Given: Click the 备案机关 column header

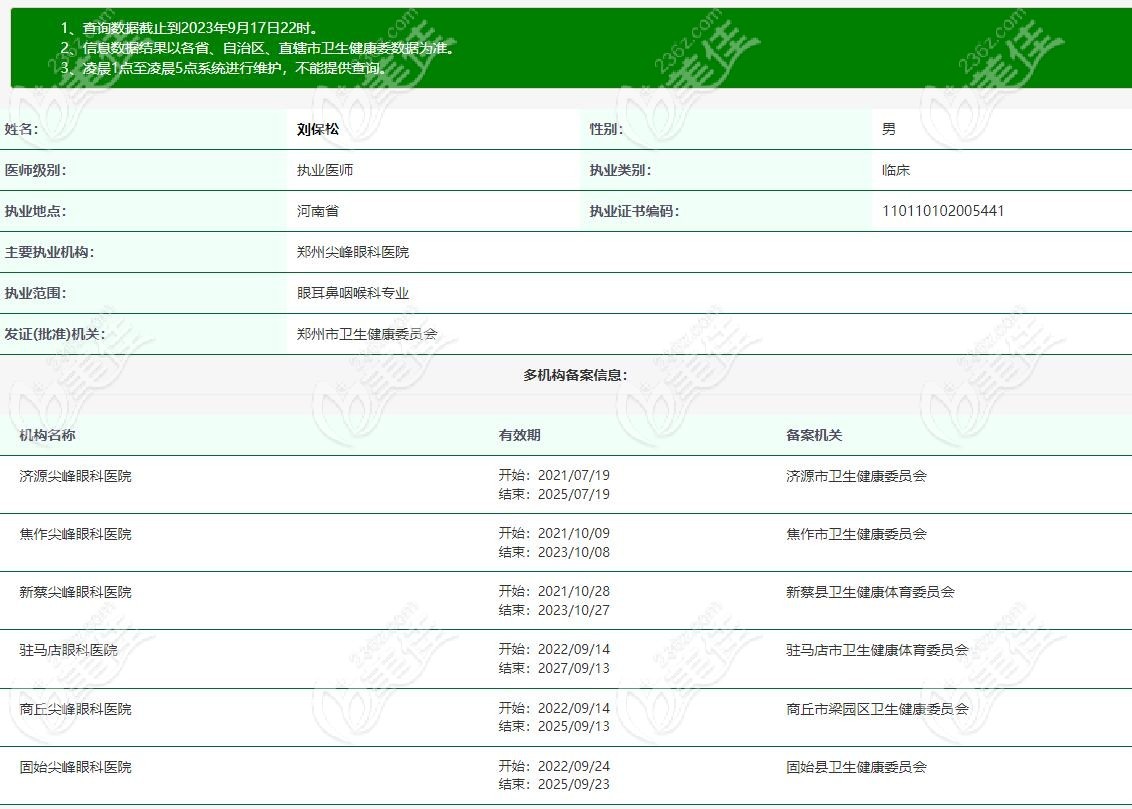Looking at the screenshot, I should [814, 435].
